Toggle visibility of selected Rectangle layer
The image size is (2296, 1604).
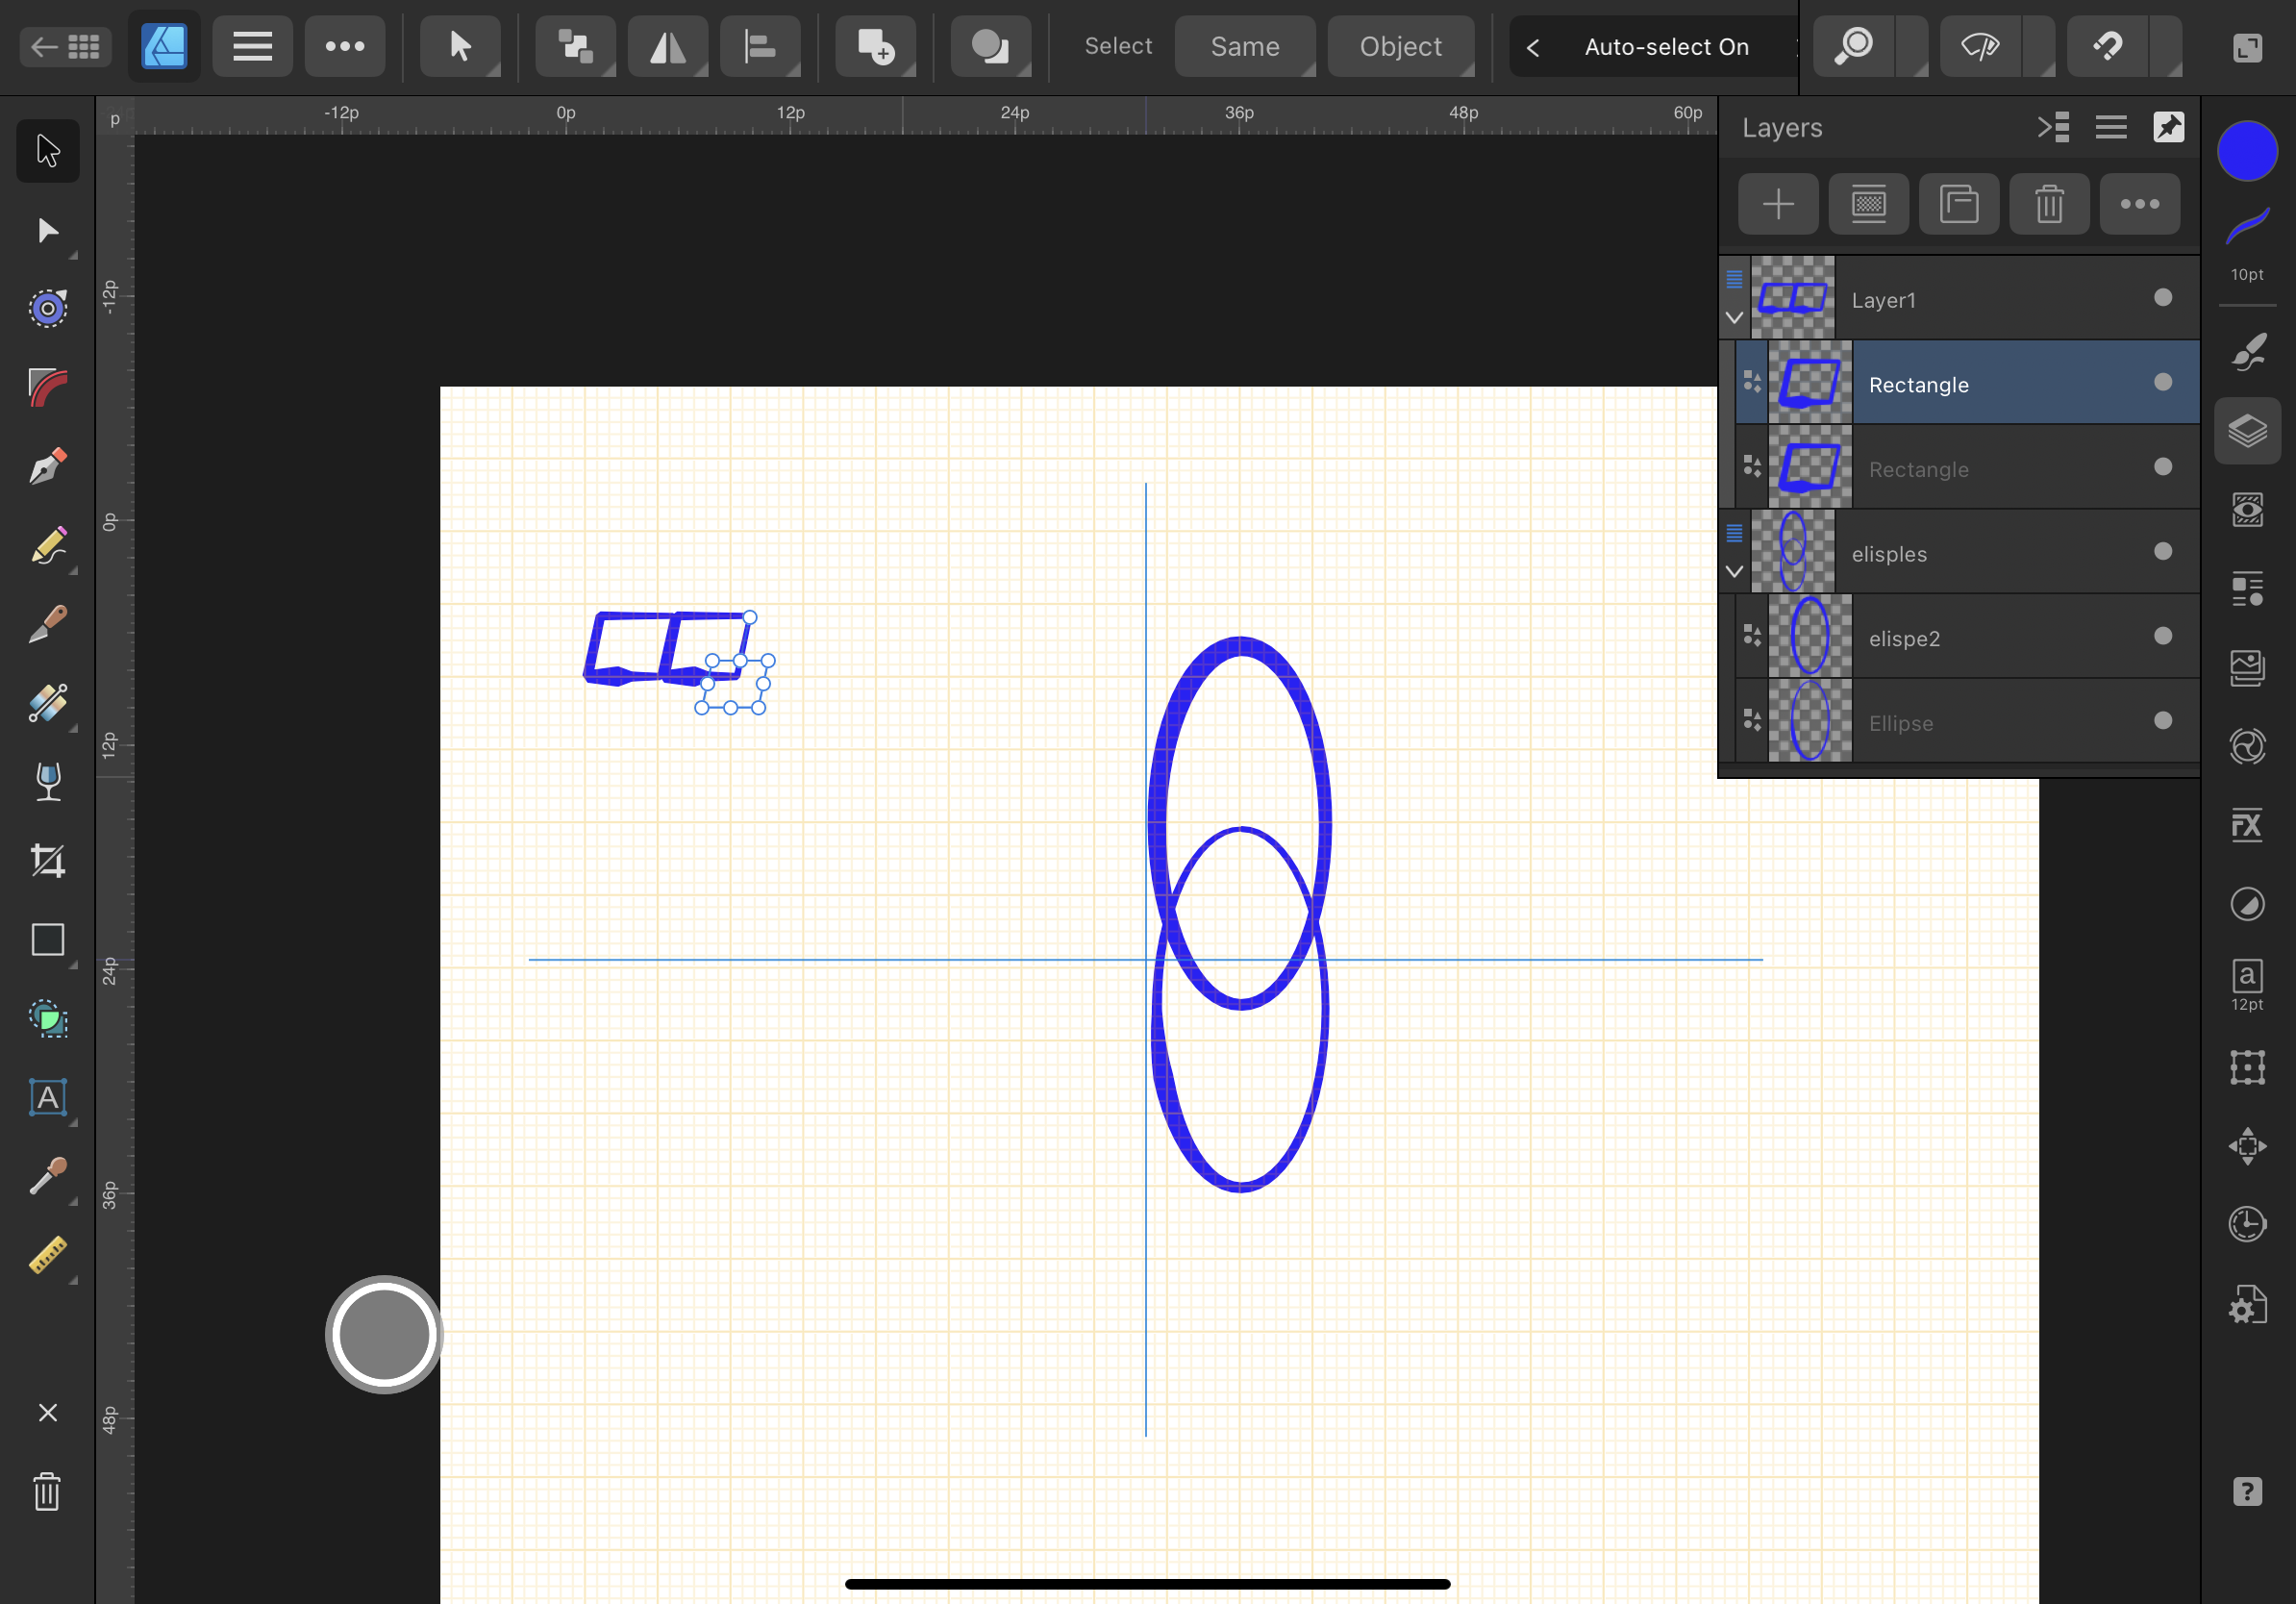[x=2162, y=382]
